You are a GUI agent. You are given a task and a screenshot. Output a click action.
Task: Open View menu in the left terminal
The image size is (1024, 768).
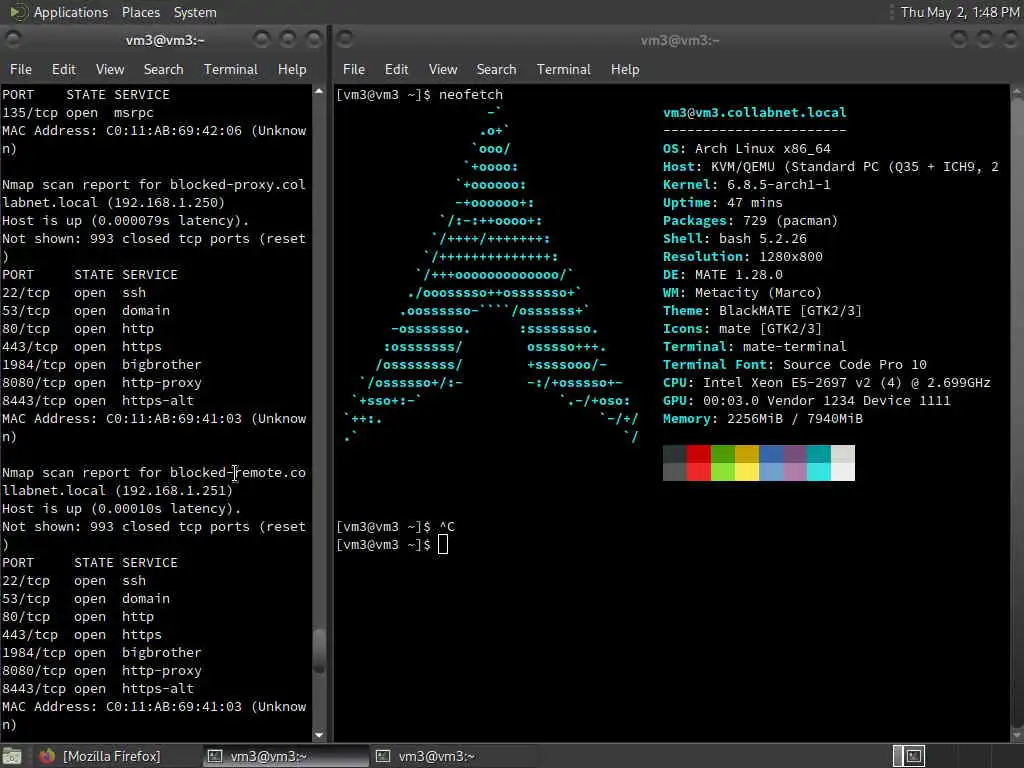[110, 69]
